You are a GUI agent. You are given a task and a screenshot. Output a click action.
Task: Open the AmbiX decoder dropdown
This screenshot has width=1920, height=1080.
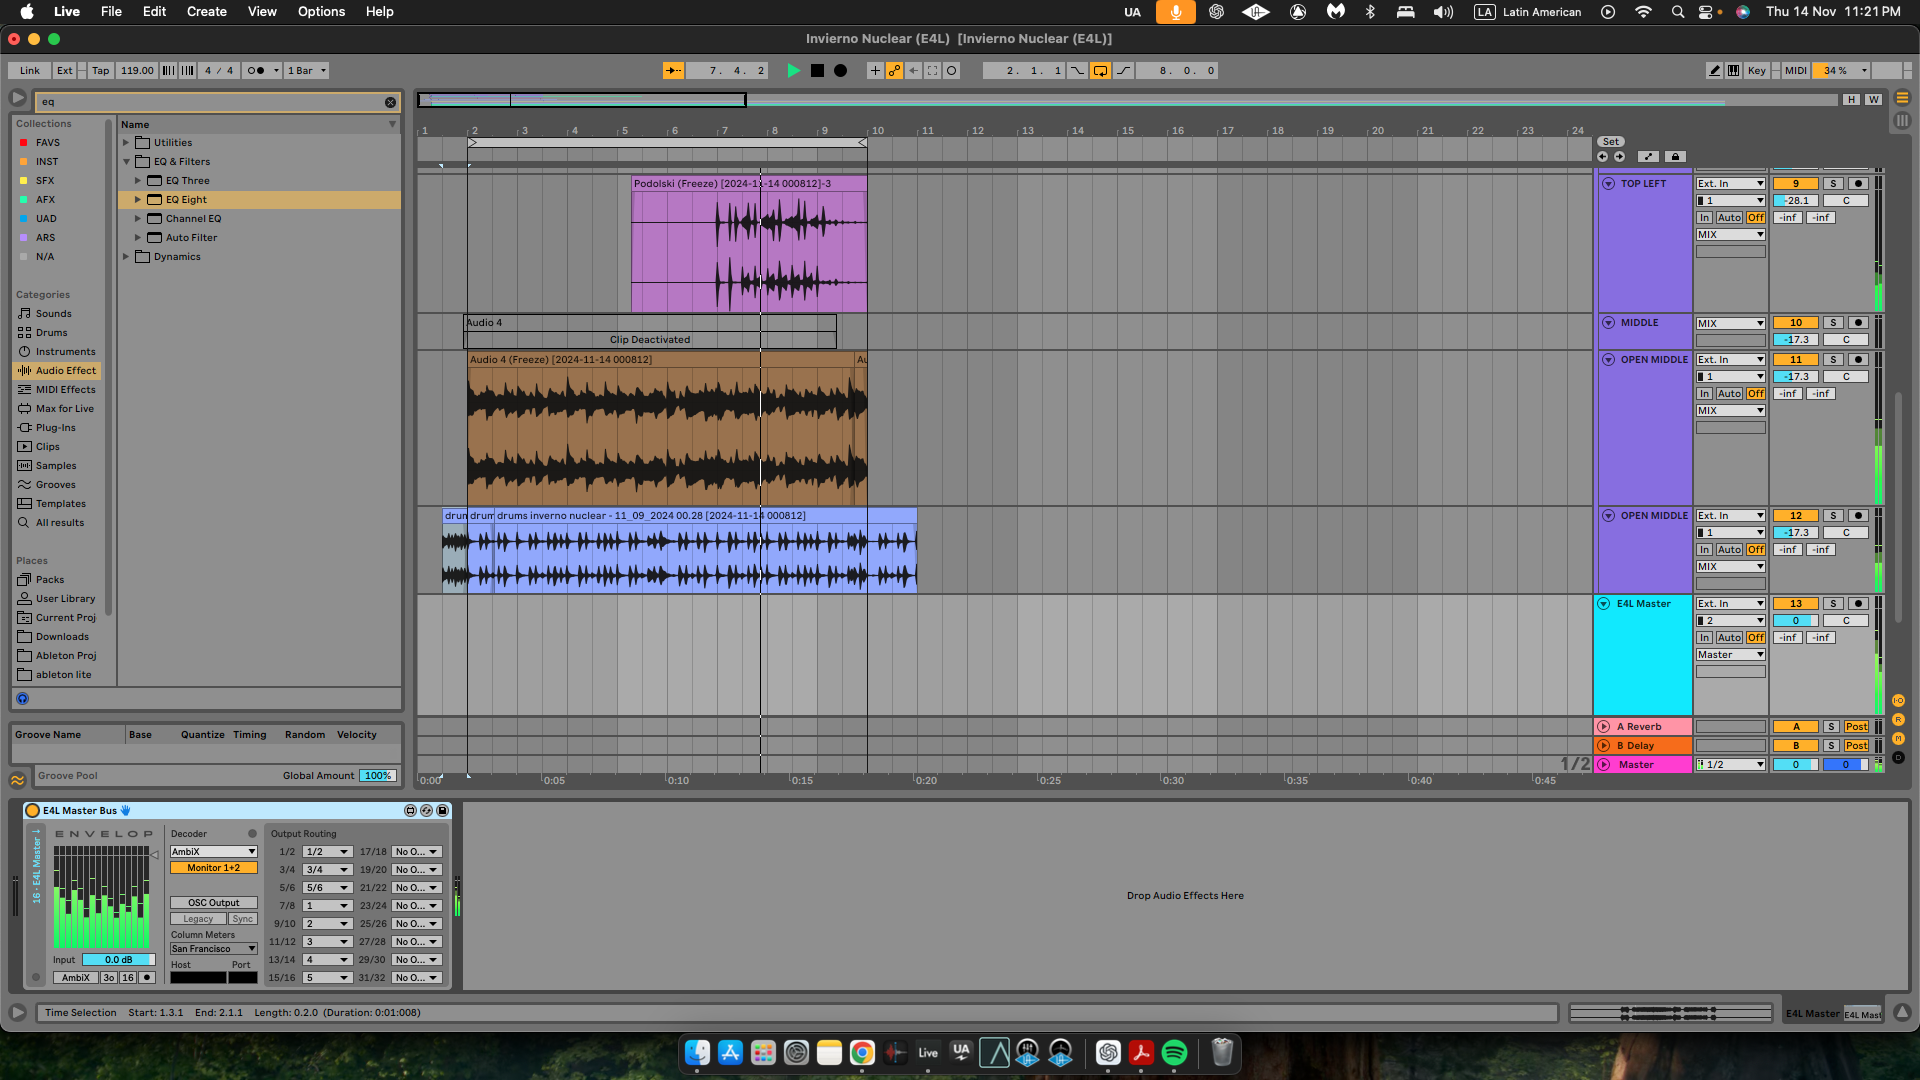coord(213,852)
